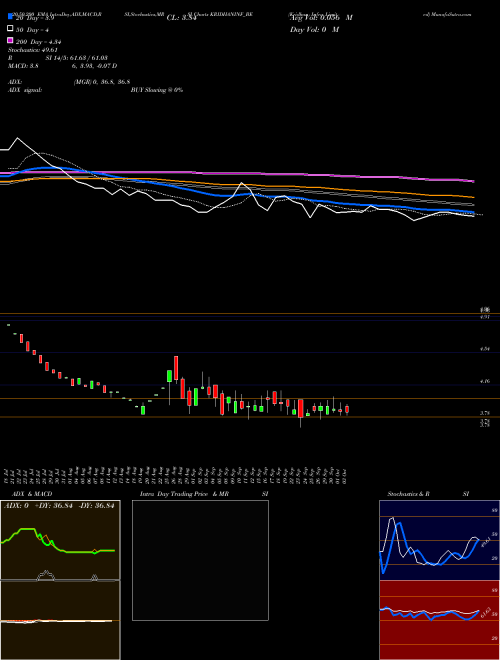Click the 'ADX: 0 +DY: 36.84 -DY: 36.84' header
Image resolution: width=500 pixels, height=660 pixels.
[59, 506]
